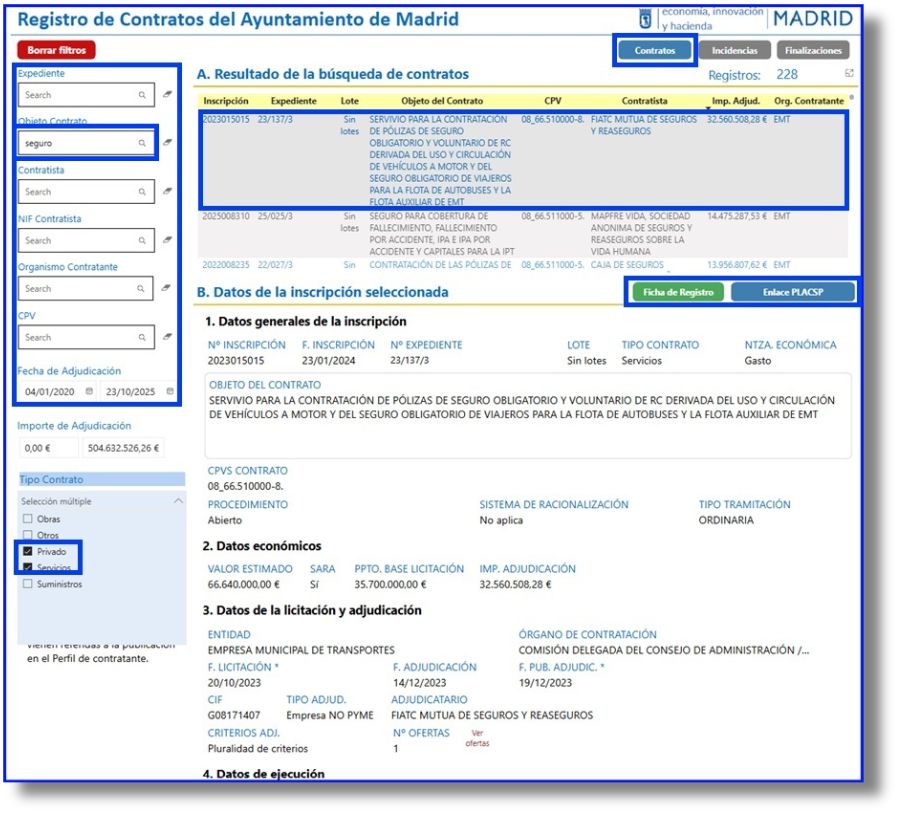Click the Organismo Contratante search field
The width and height of the screenshot is (900, 814).
click(86, 289)
